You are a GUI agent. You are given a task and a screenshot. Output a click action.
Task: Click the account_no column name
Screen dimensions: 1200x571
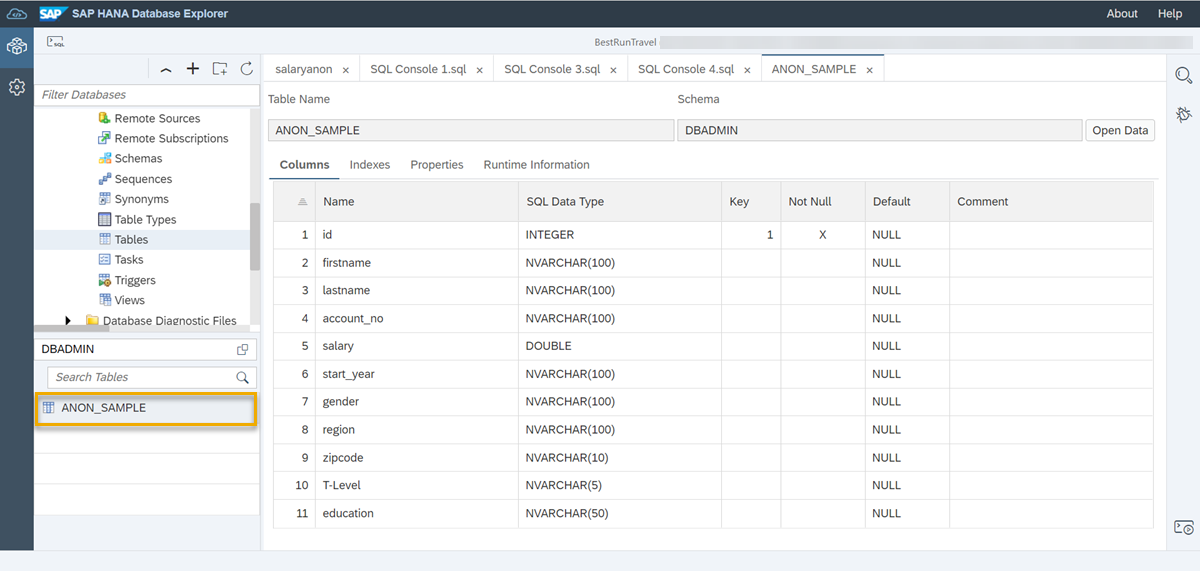tap(353, 318)
